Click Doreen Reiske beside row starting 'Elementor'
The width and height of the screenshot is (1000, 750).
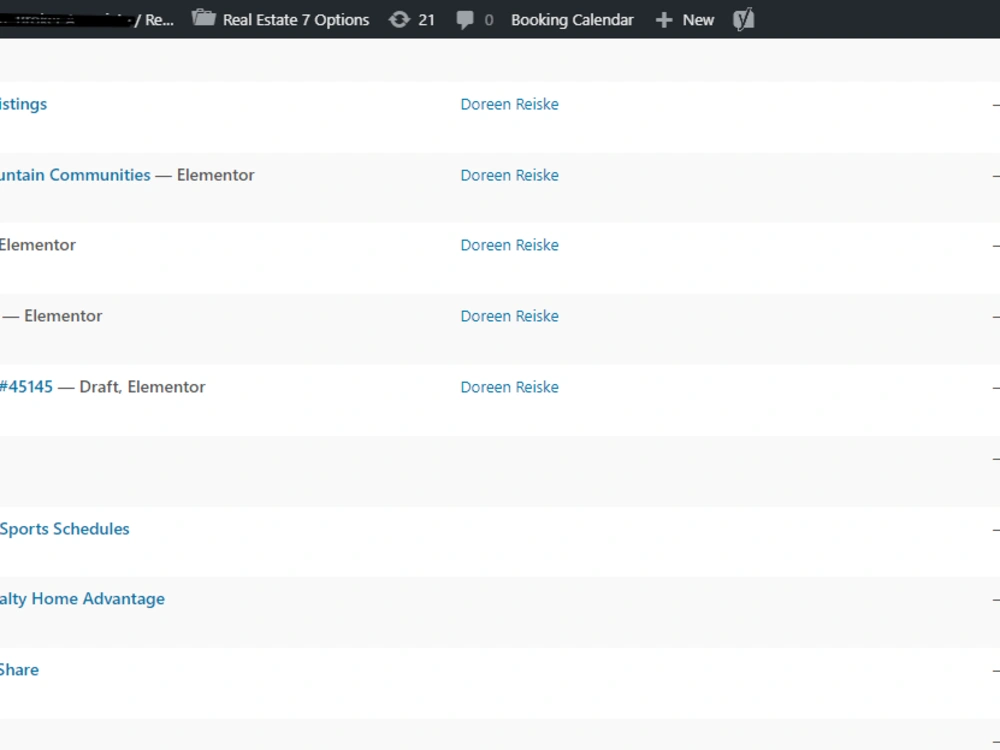pos(510,245)
